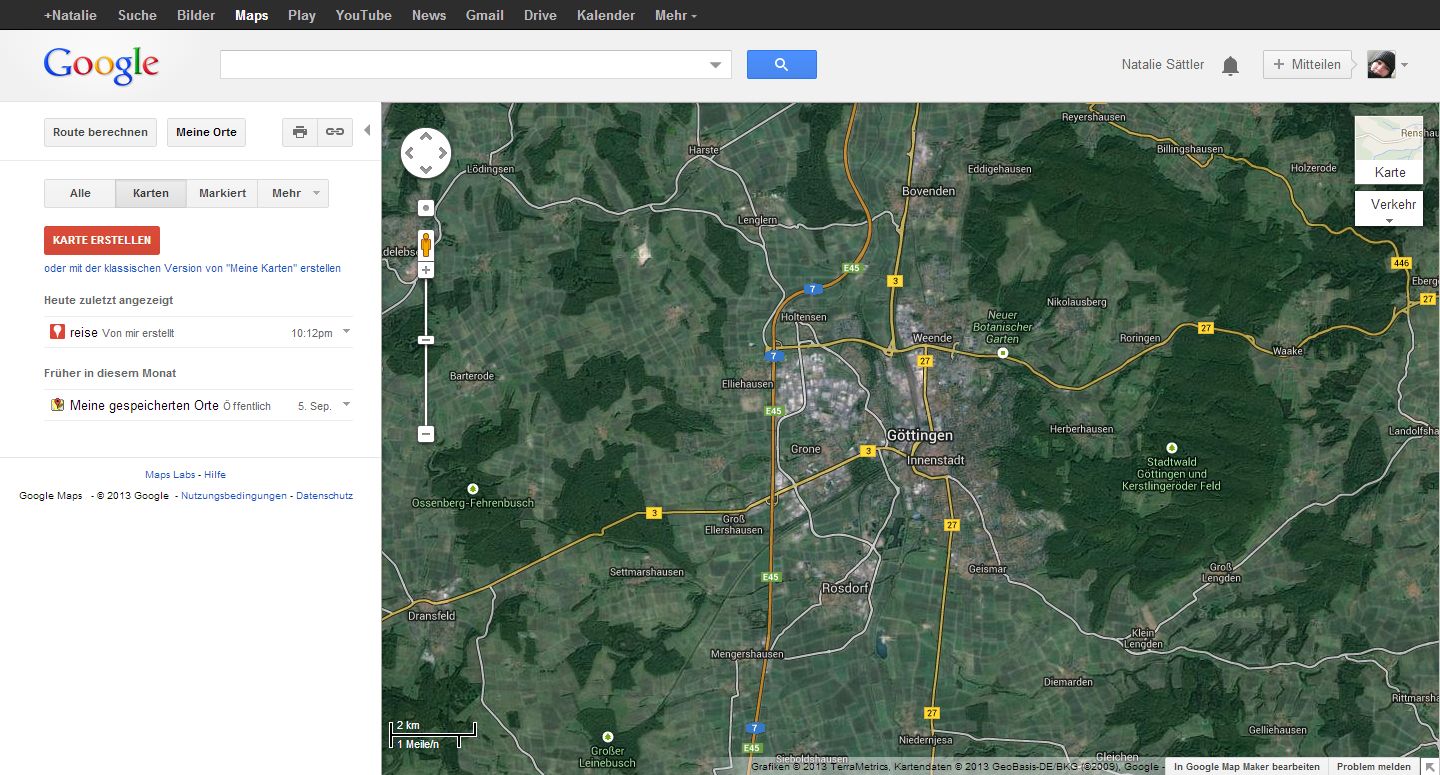
Task: Select the Markiert tab
Action: (222, 193)
